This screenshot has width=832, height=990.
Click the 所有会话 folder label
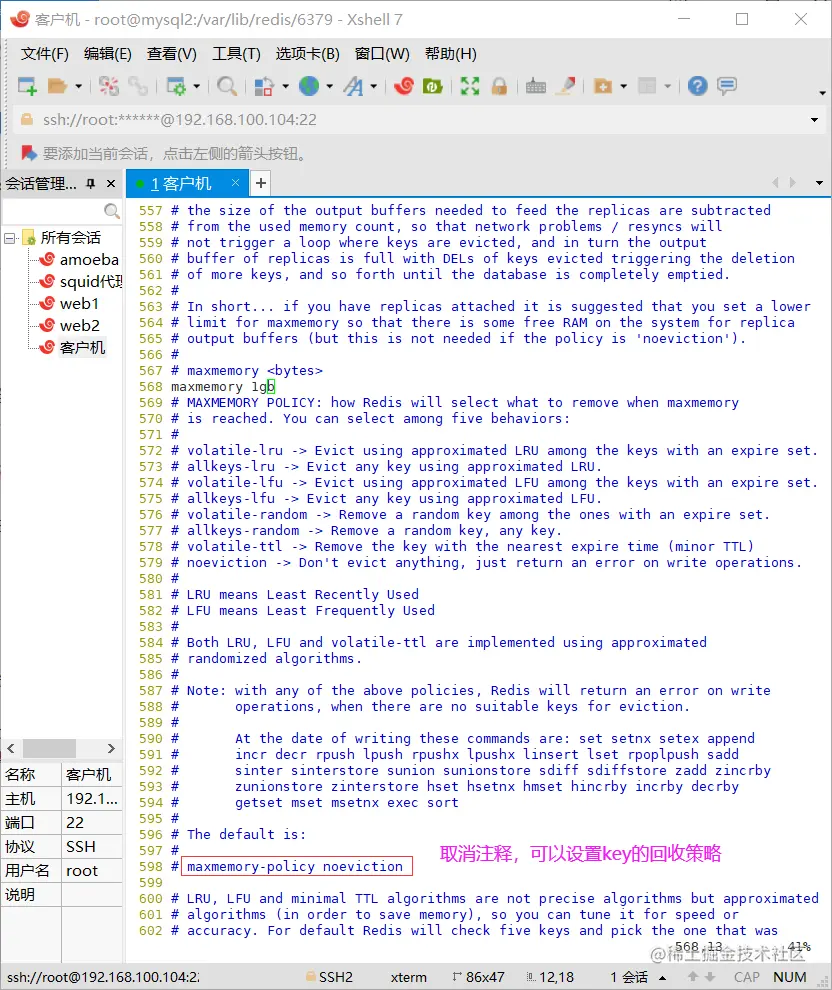(x=71, y=238)
